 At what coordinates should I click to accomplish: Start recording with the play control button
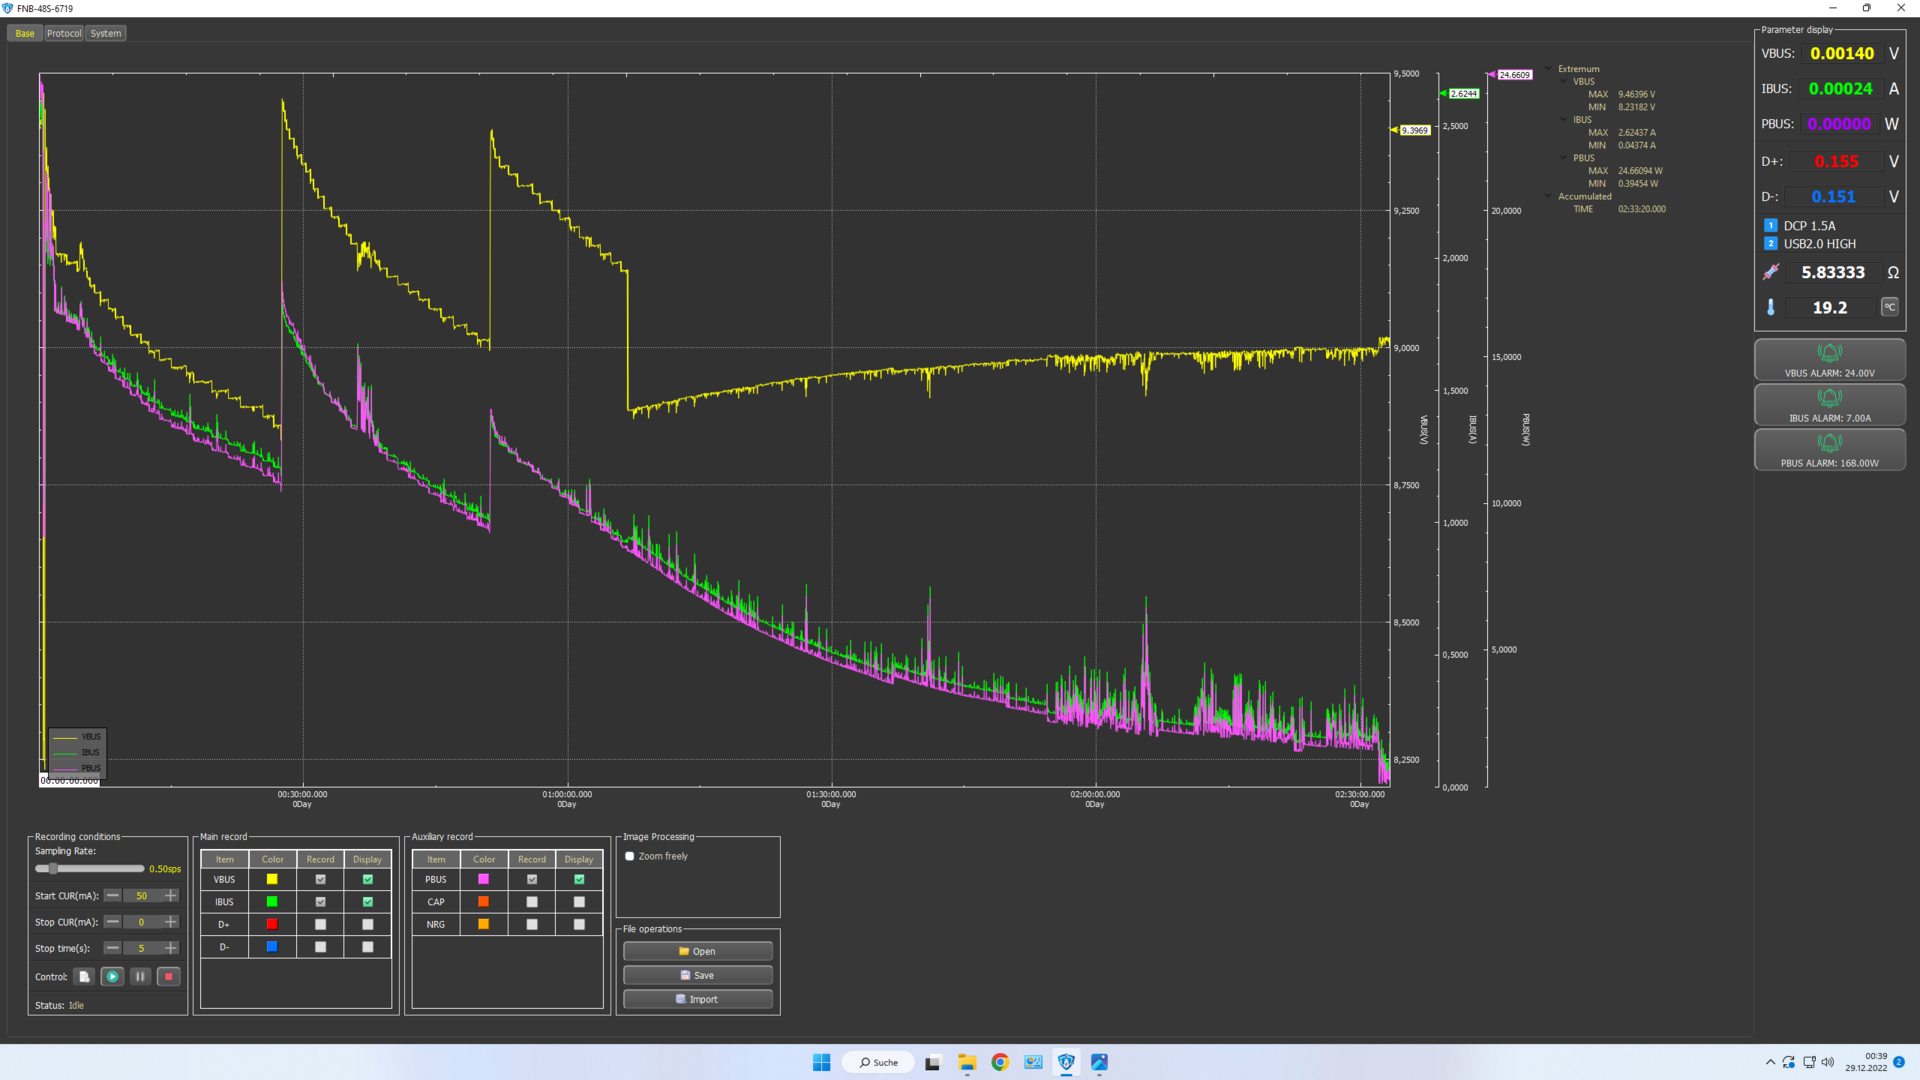(112, 977)
